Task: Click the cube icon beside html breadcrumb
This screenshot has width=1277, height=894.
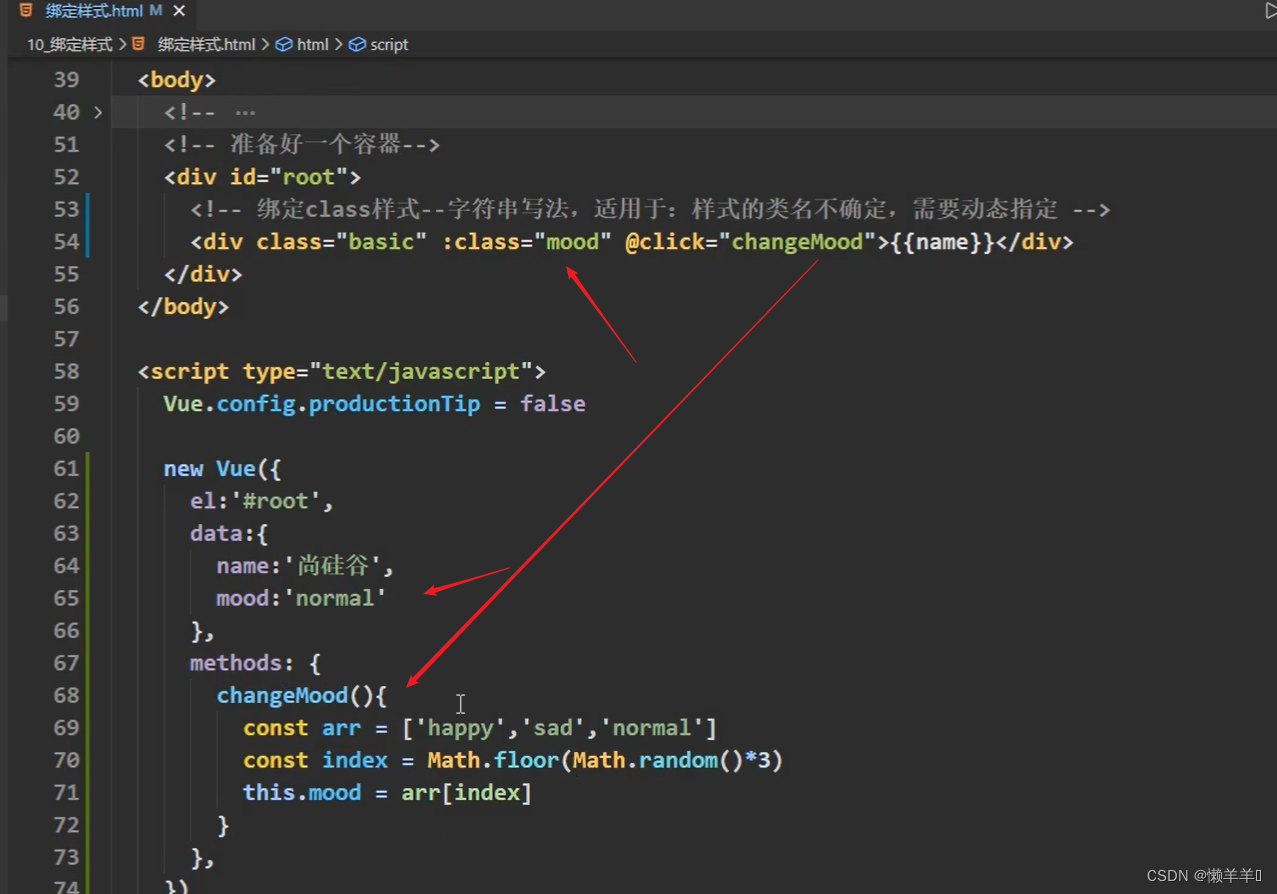Action: click(x=284, y=44)
